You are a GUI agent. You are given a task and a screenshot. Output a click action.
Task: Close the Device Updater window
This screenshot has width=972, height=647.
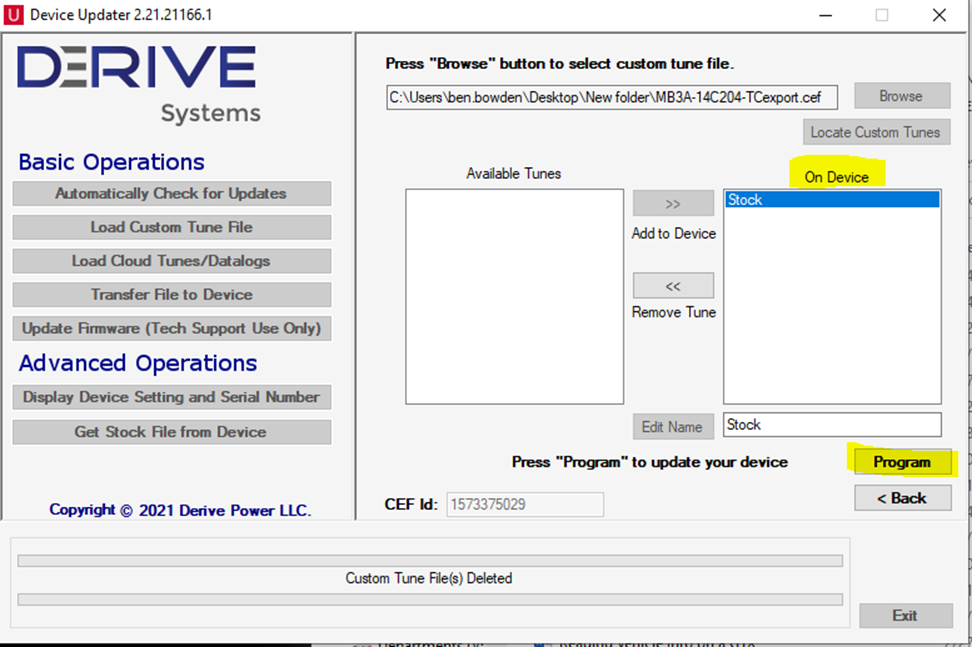pyautogui.click(x=939, y=15)
